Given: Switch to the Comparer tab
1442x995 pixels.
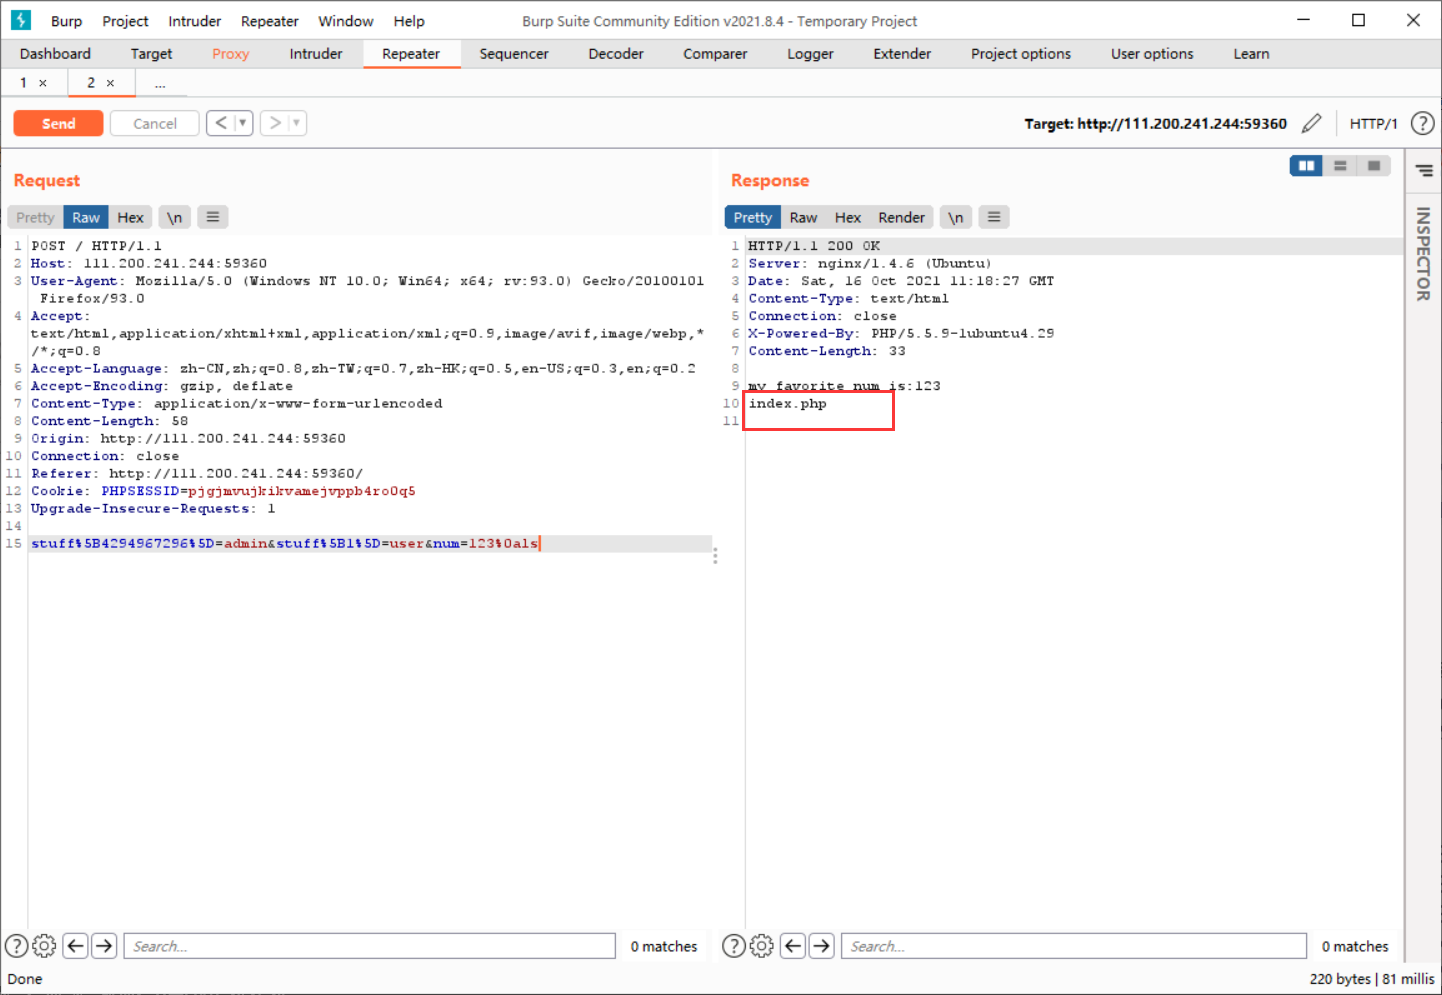Looking at the screenshot, I should [715, 54].
